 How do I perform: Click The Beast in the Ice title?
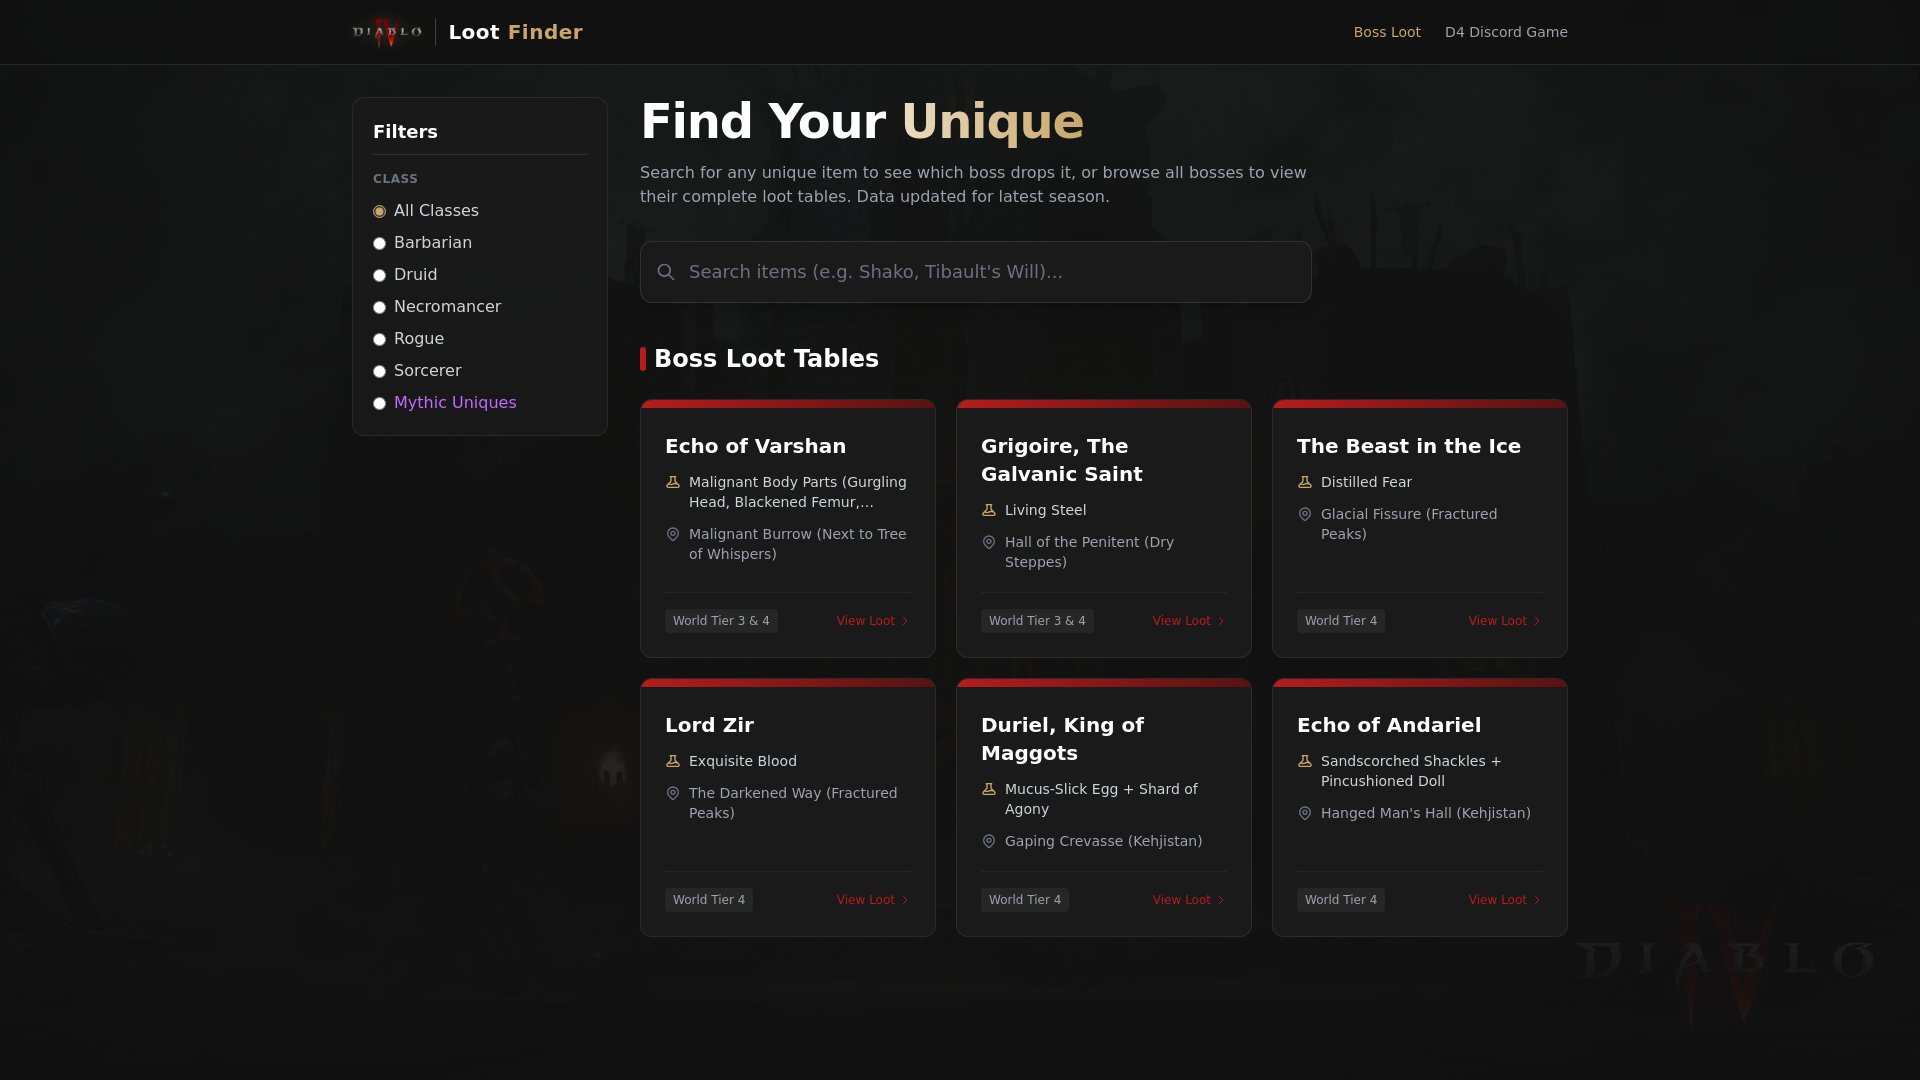point(1409,446)
